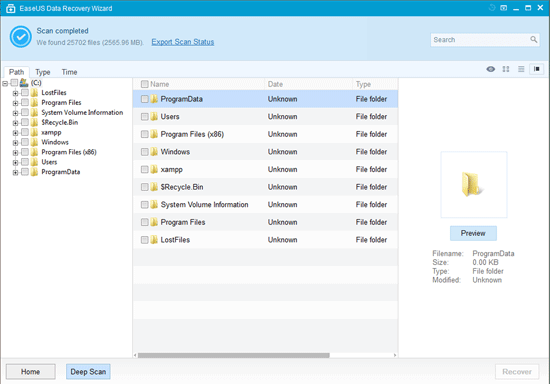Click the ProgramData folder icon in file list
Viewport: 550px width, 385px height.
click(154, 99)
